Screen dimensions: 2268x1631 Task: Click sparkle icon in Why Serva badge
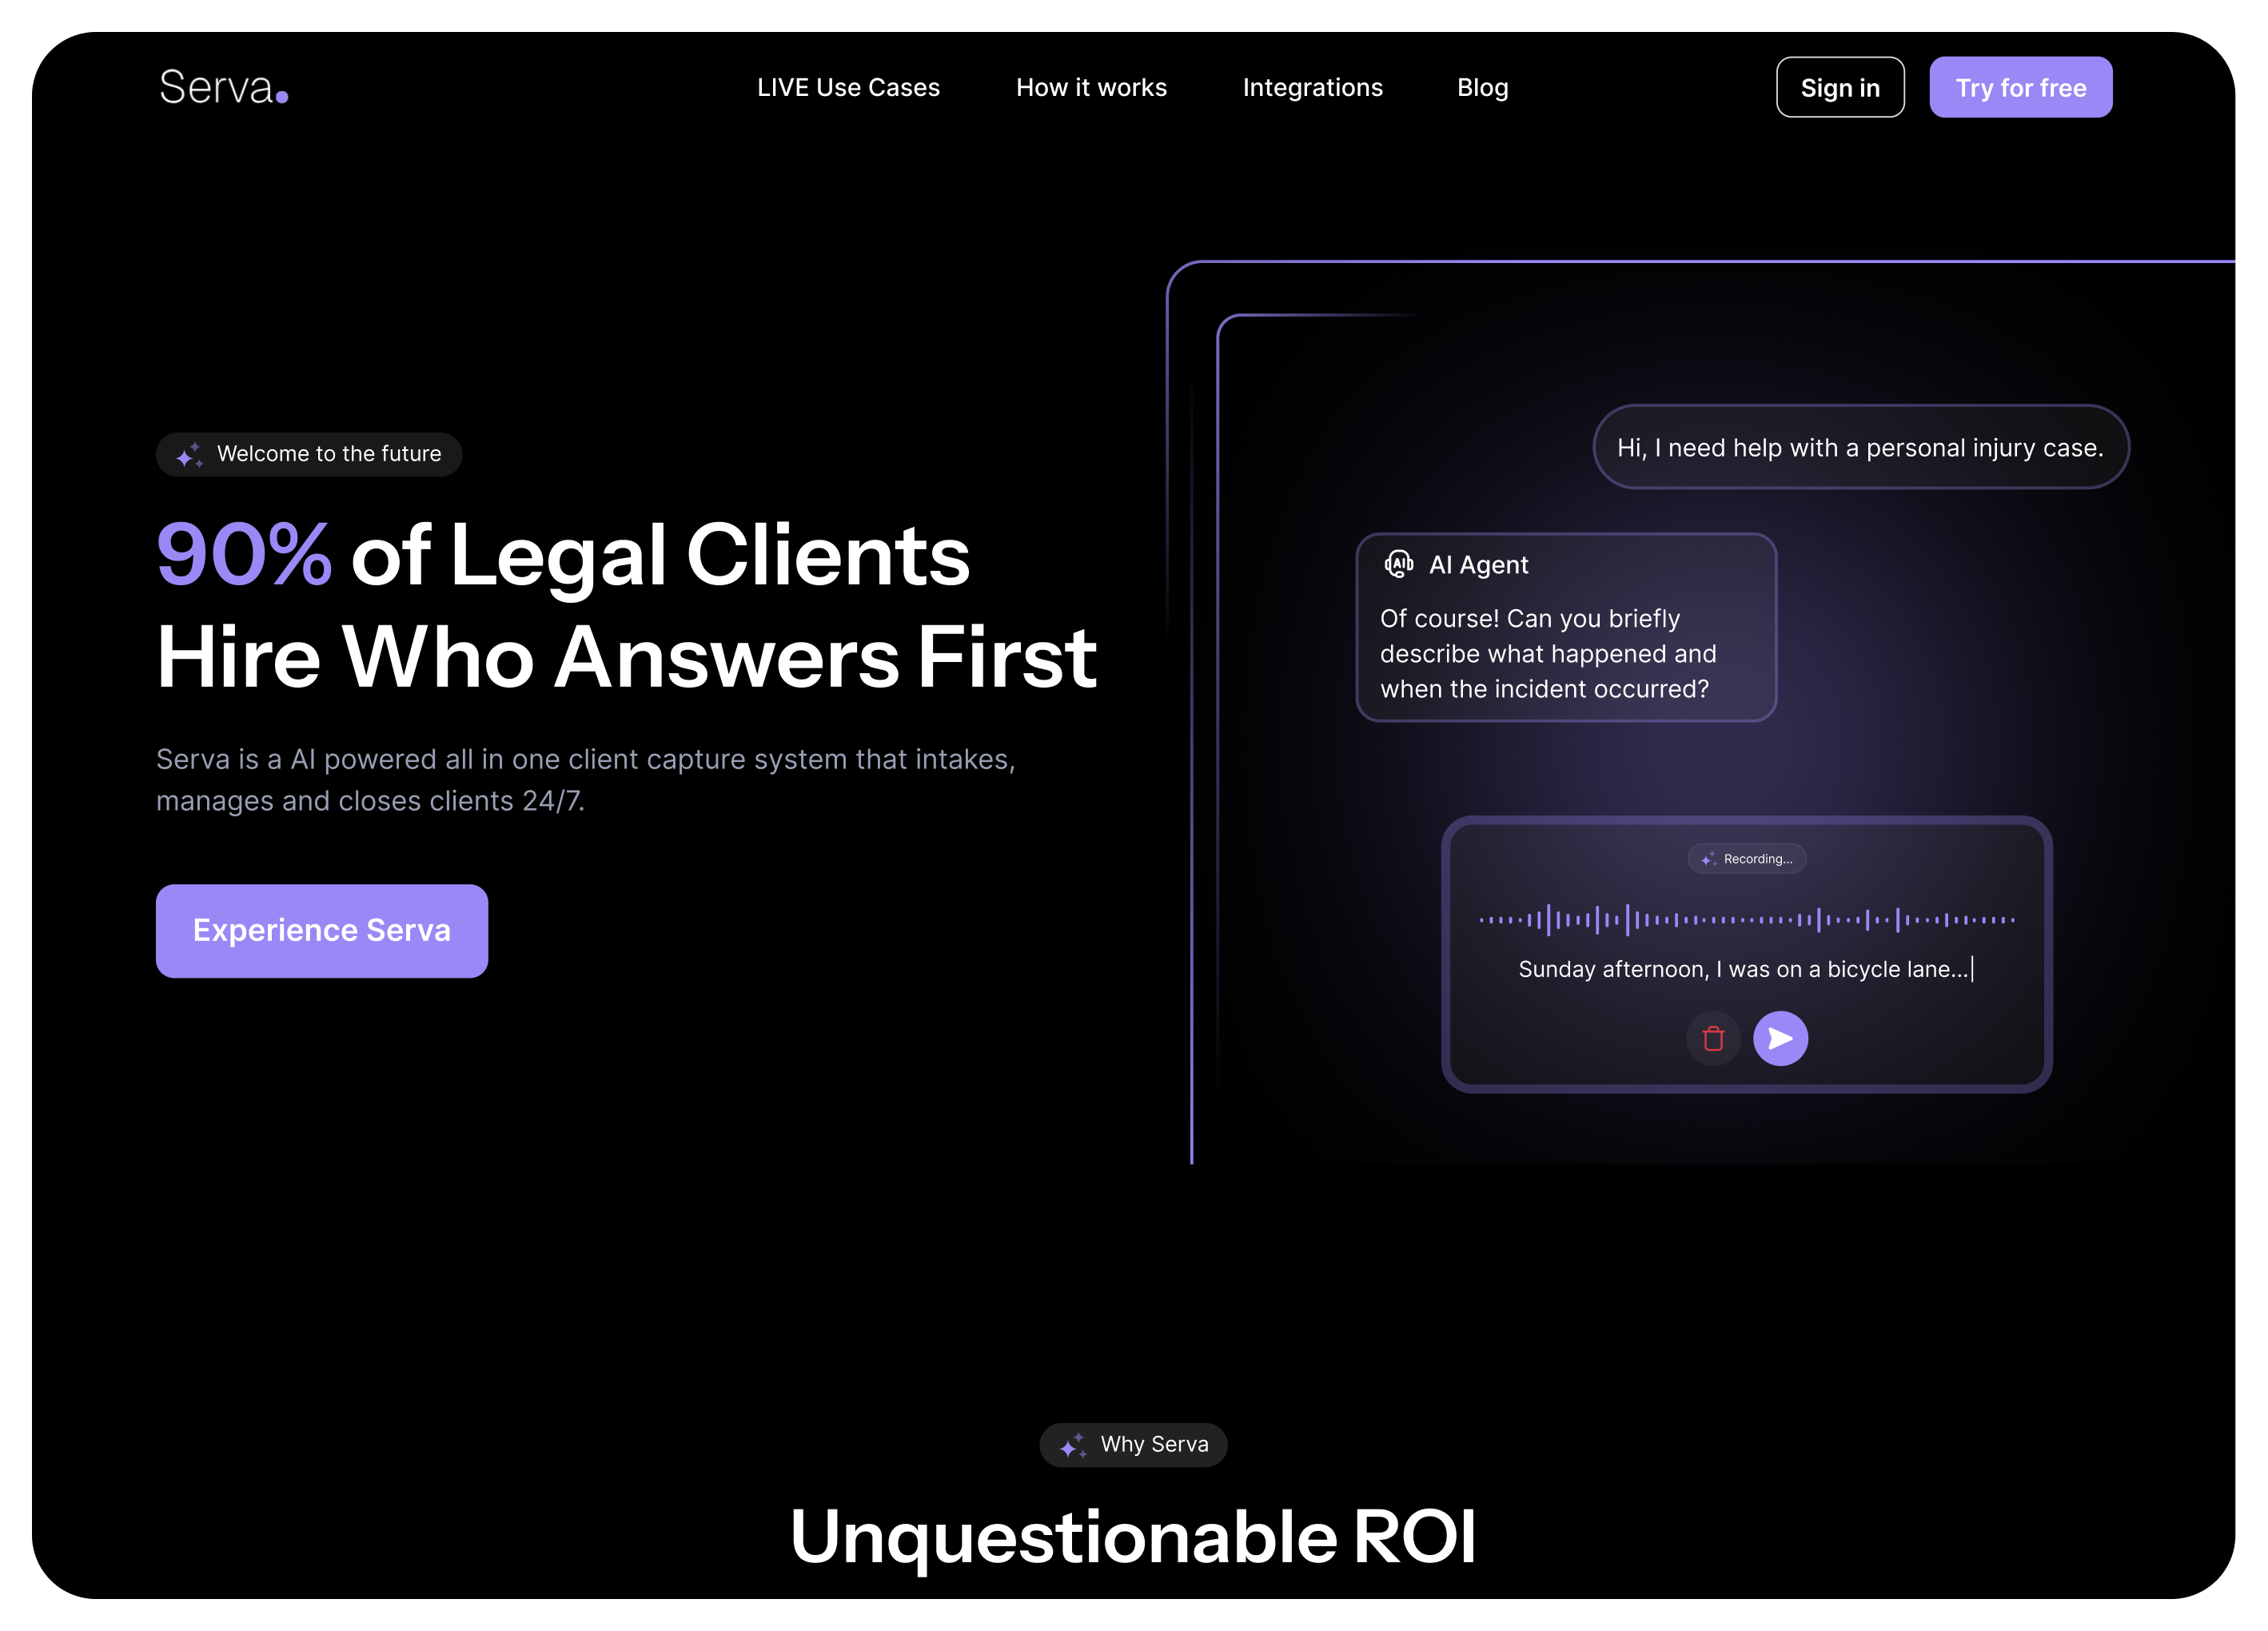pyautogui.click(x=1073, y=1445)
